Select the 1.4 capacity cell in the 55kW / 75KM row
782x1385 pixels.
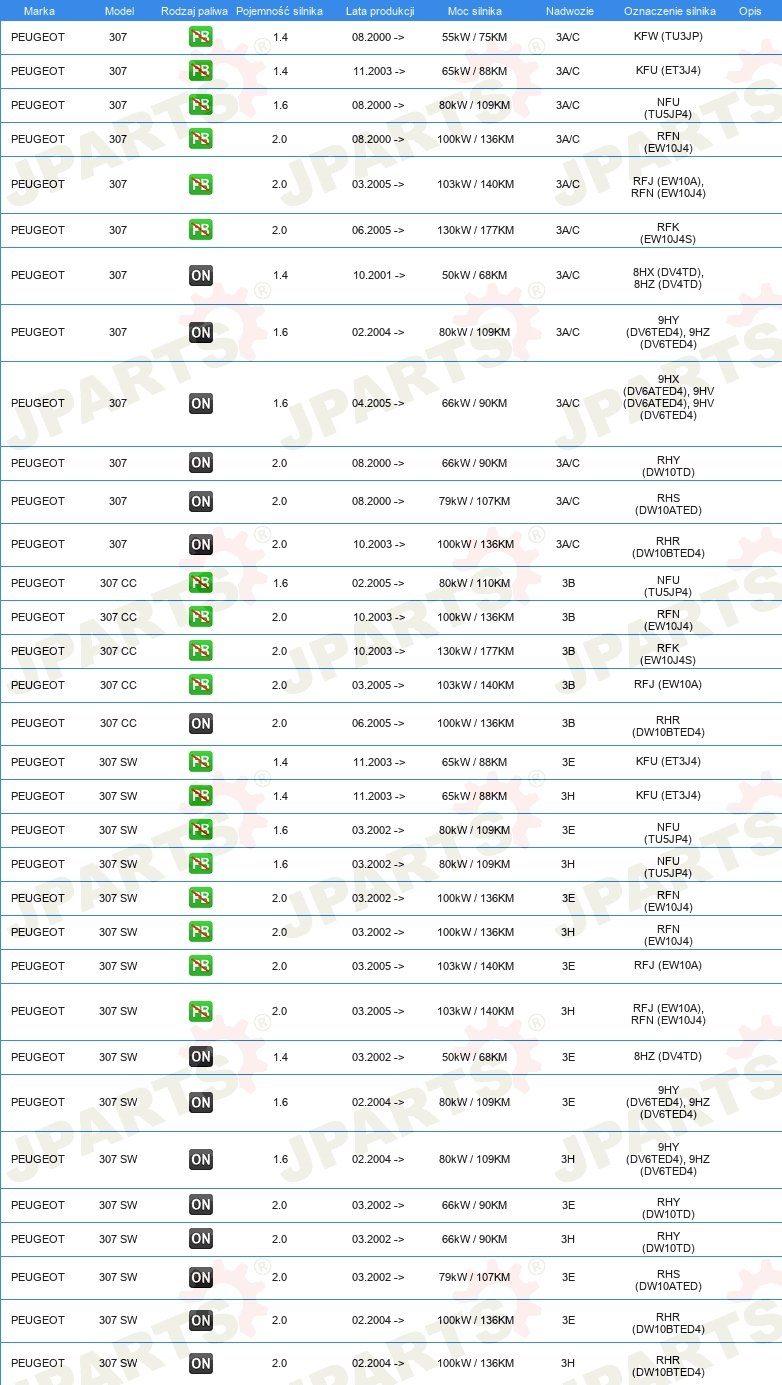click(x=280, y=37)
